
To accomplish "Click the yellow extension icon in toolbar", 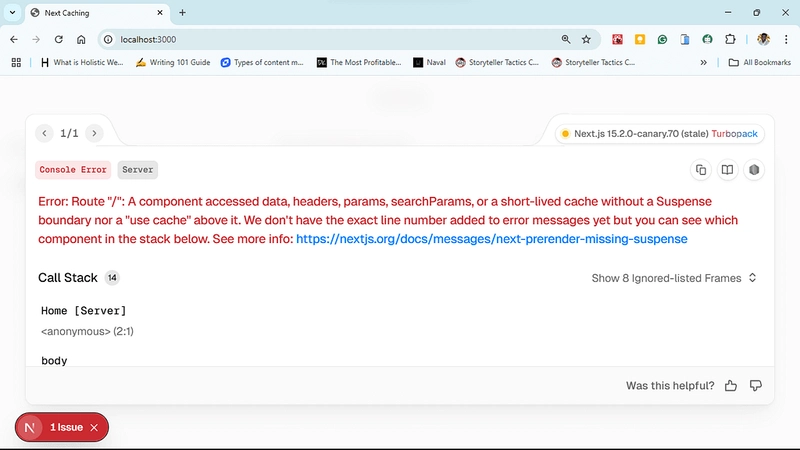I will [640, 39].
